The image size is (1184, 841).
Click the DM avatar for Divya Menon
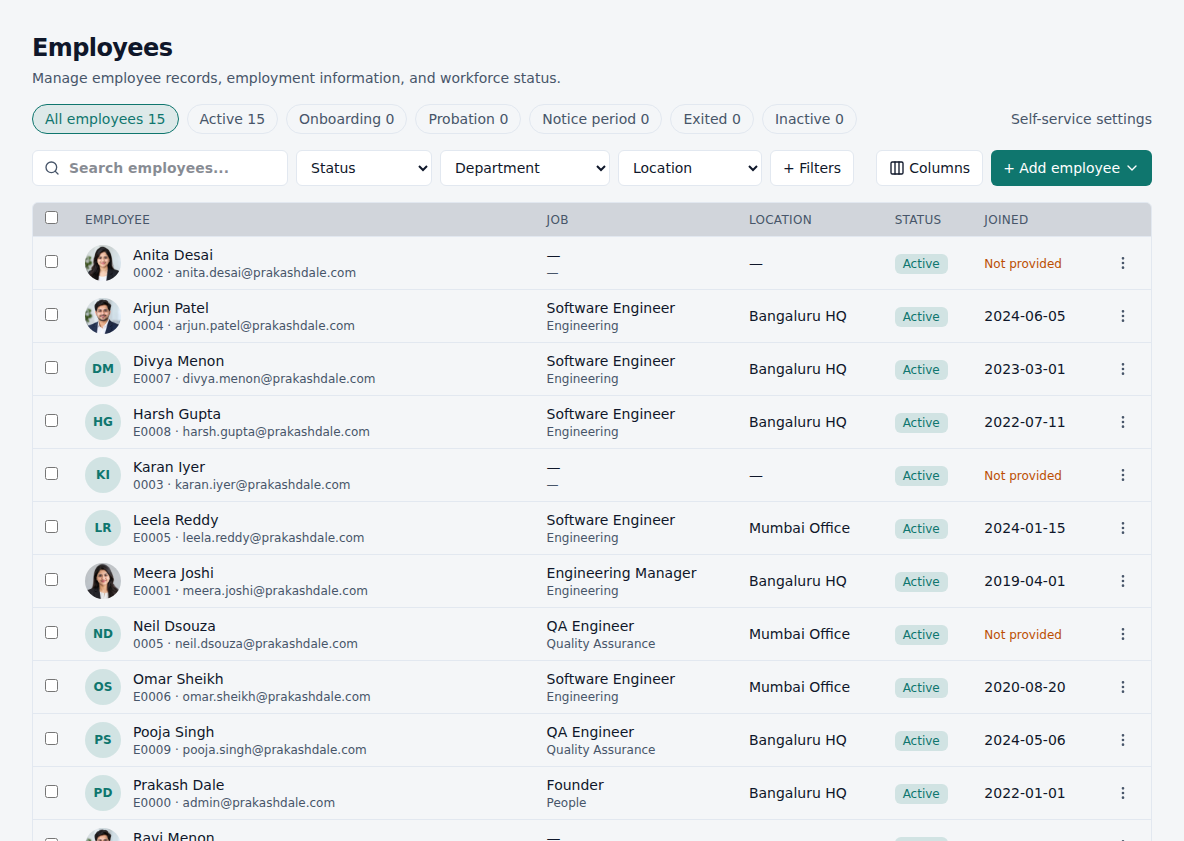coord(103,368)
